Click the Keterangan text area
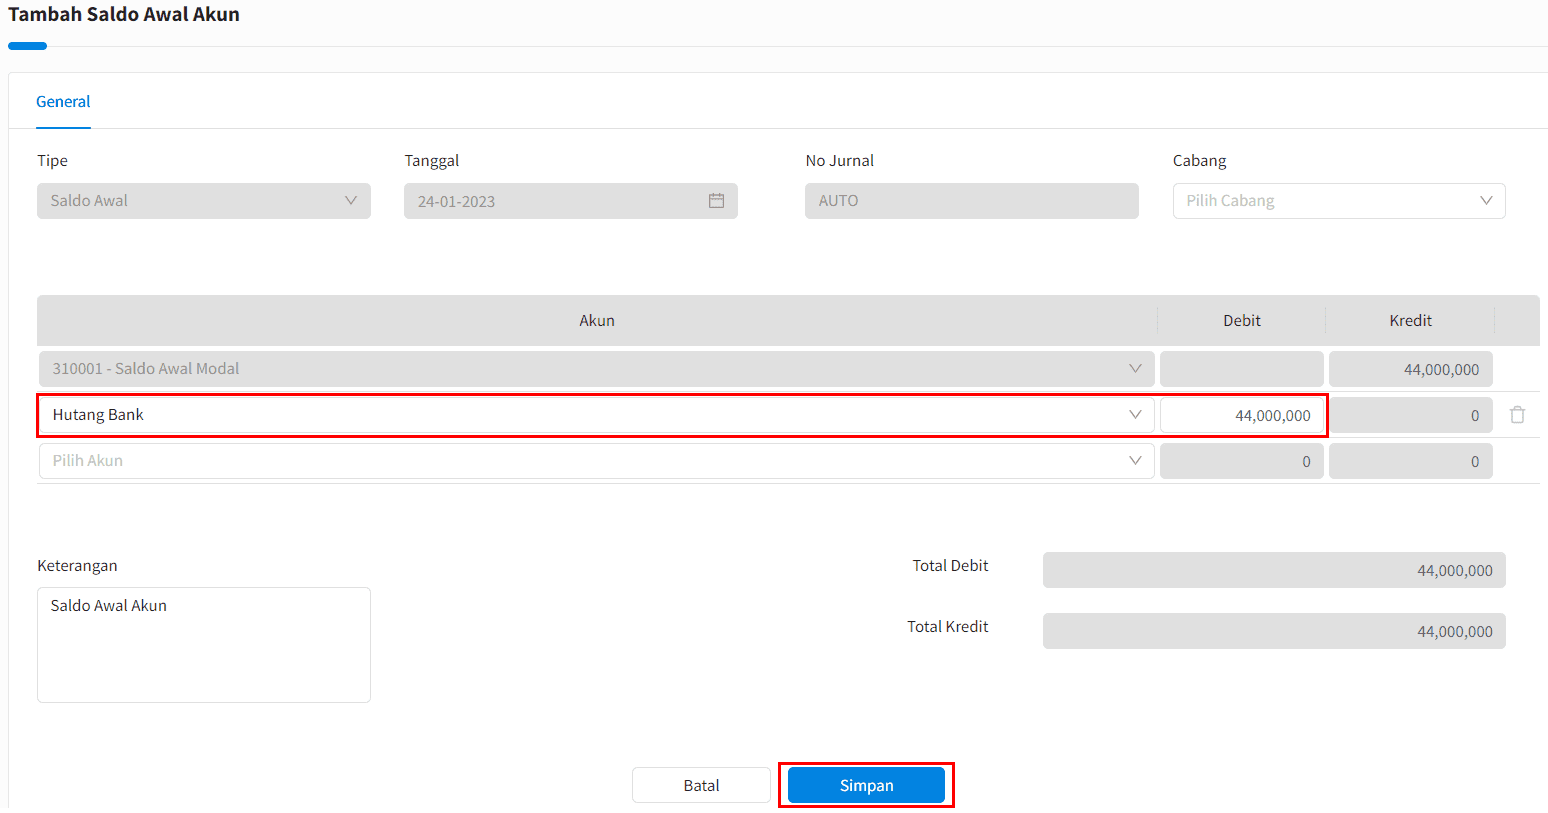Image resolution: width=1548 pixels, height=813 pixels. pyautogui.click(x=204, y=645)
